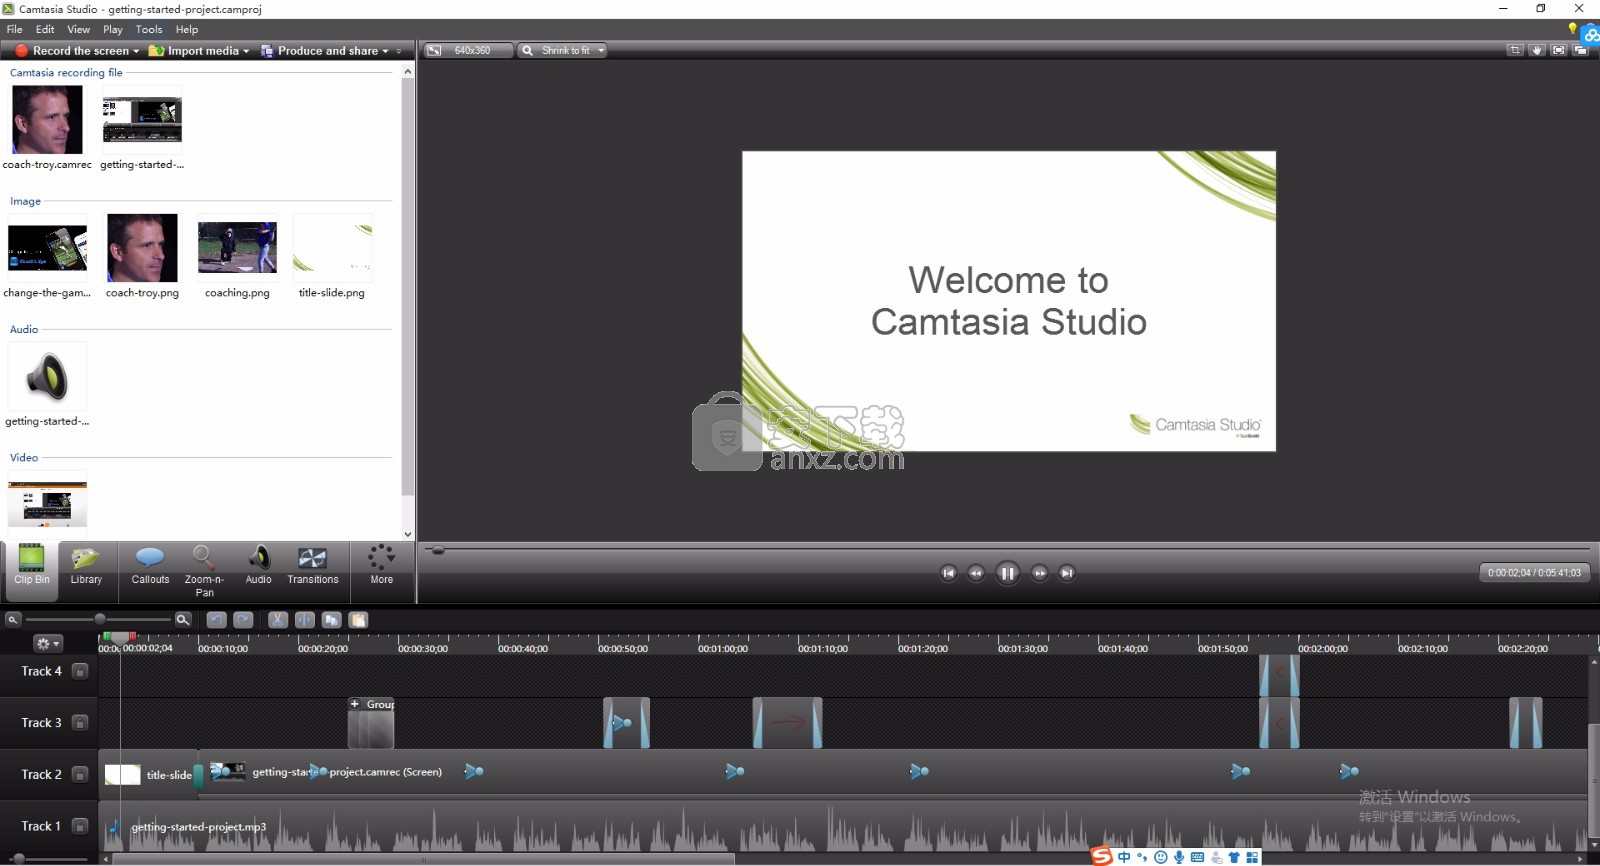The image size is (1600, 866).
Task: Click the Track 2 label
Action: 41,774
